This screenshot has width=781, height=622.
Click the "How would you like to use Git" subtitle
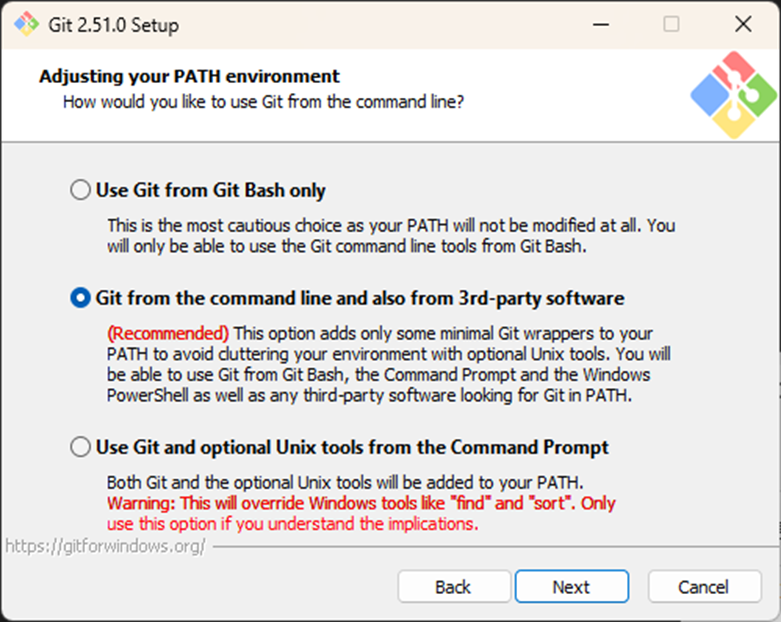point(264,101)
